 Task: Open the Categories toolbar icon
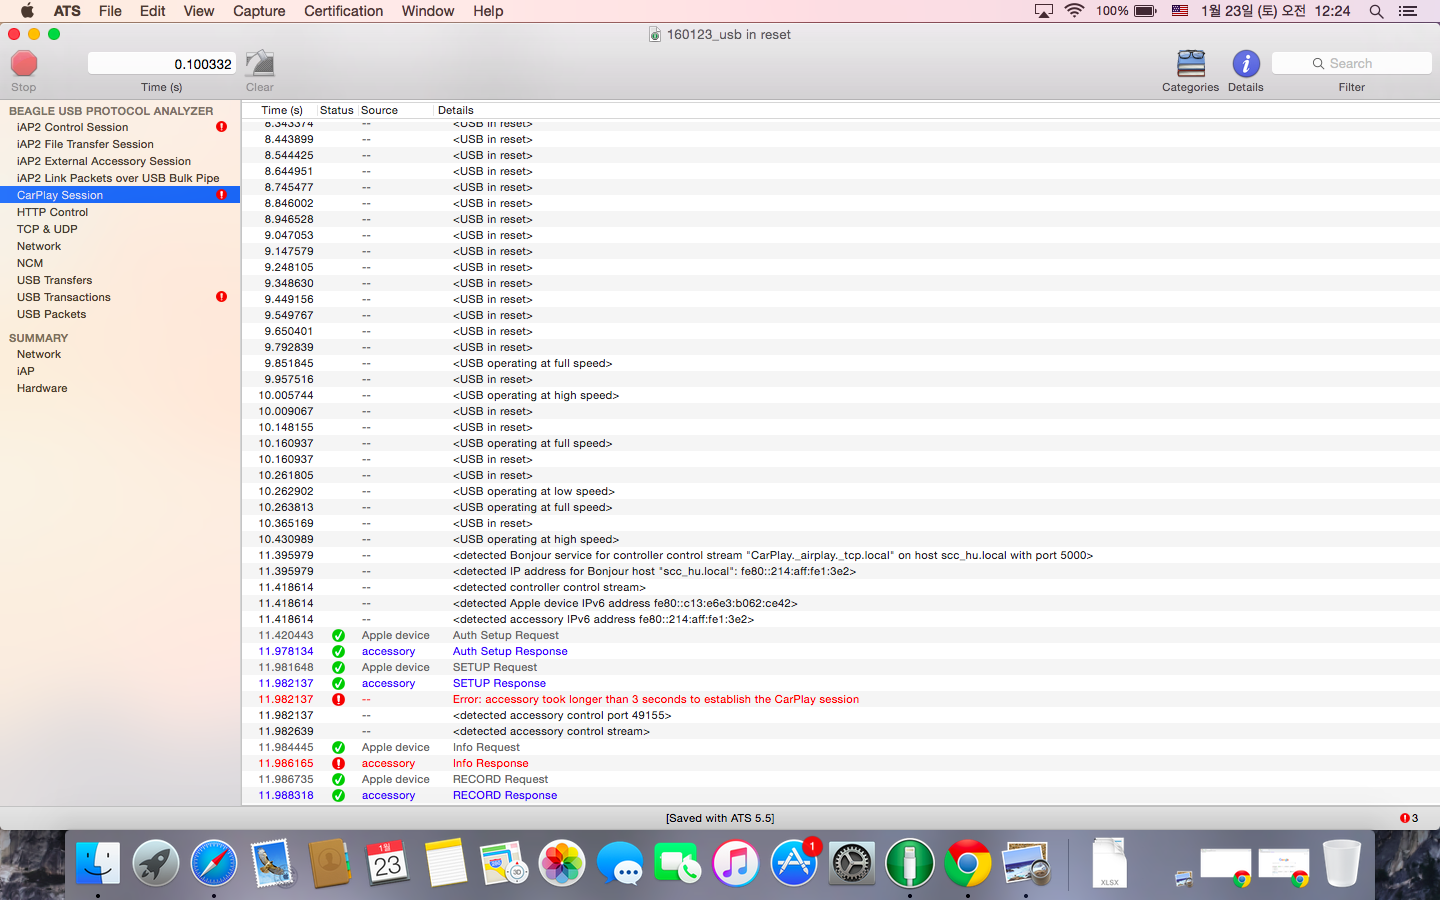tap(1191, 64)
